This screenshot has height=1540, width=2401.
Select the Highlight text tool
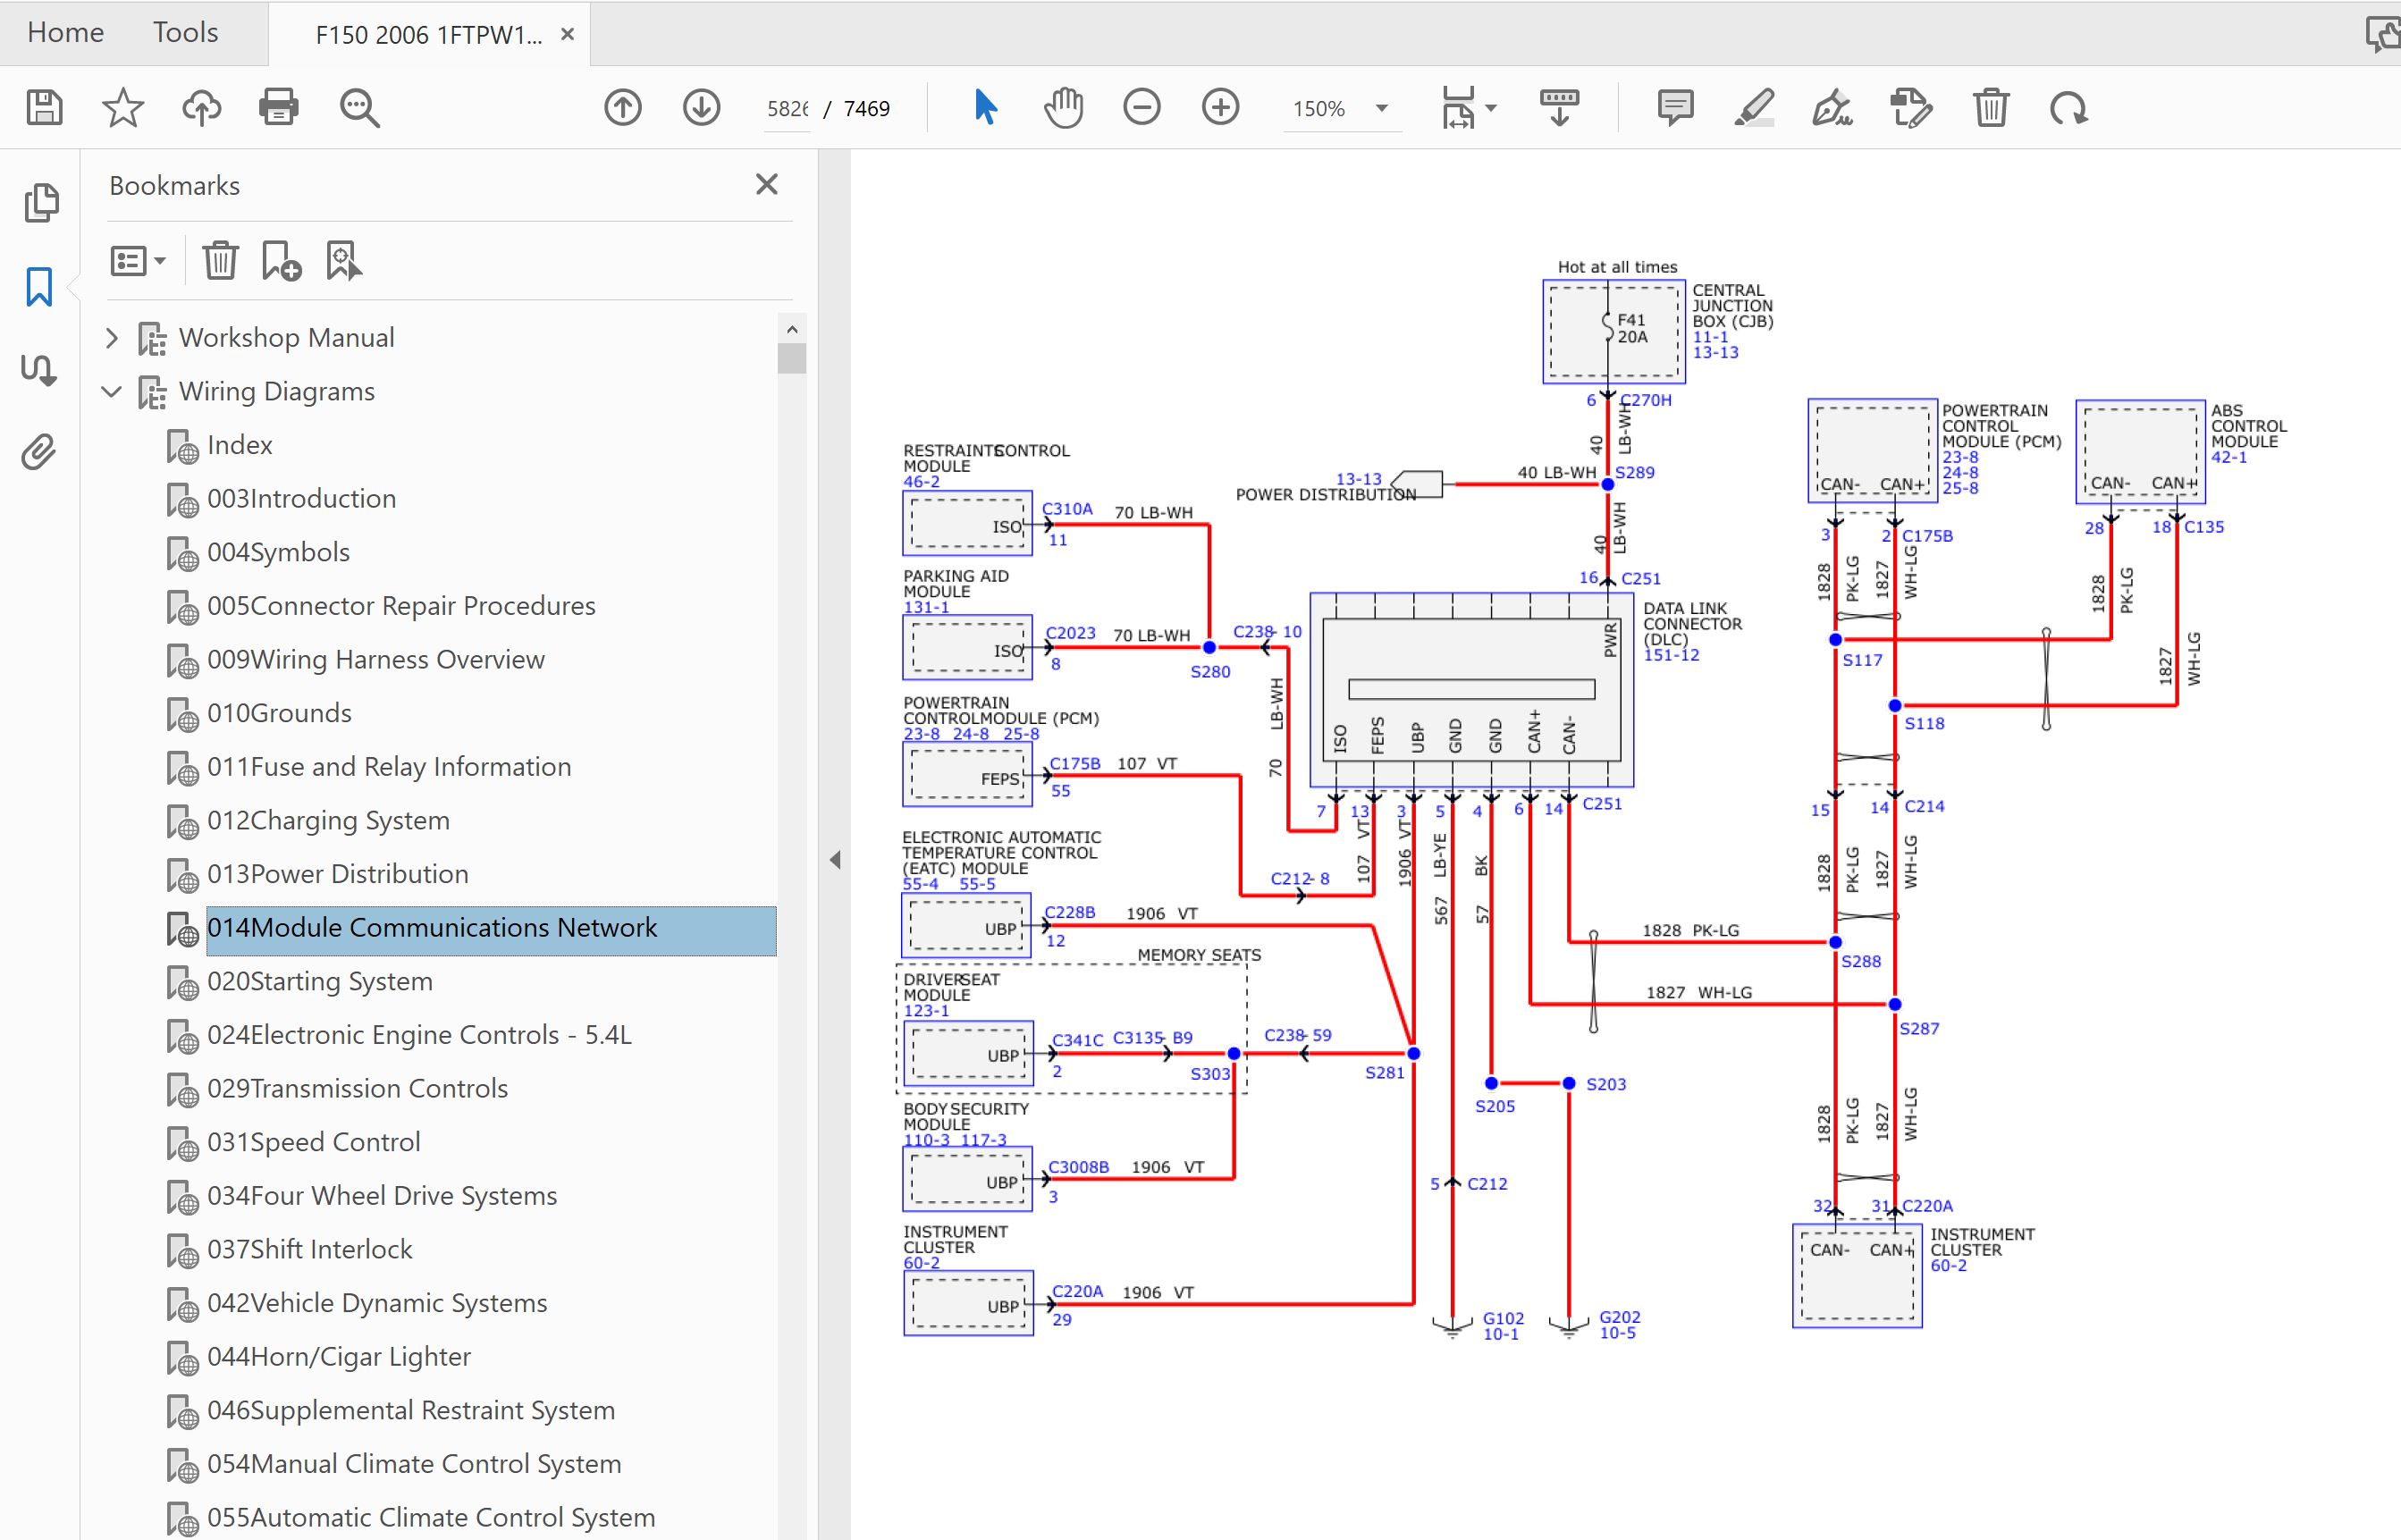pyautogui.click(x=1754, y=107)
